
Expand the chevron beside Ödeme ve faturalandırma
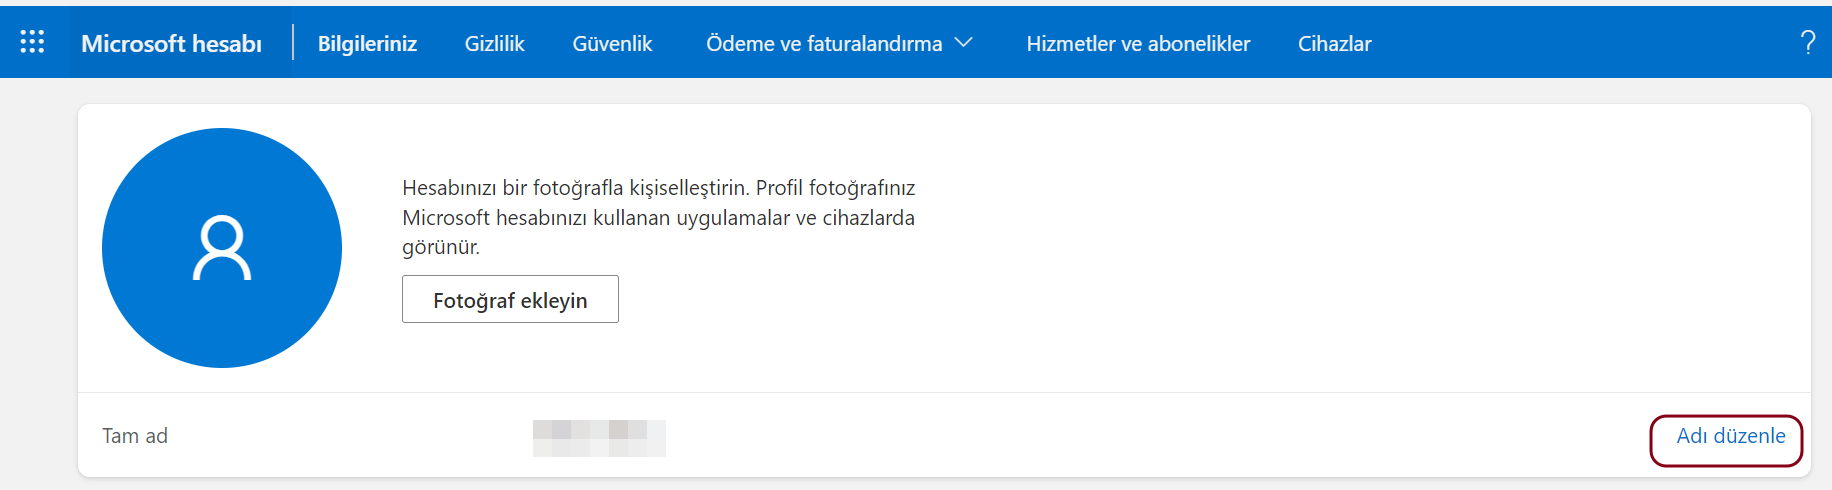click(964, 42)
